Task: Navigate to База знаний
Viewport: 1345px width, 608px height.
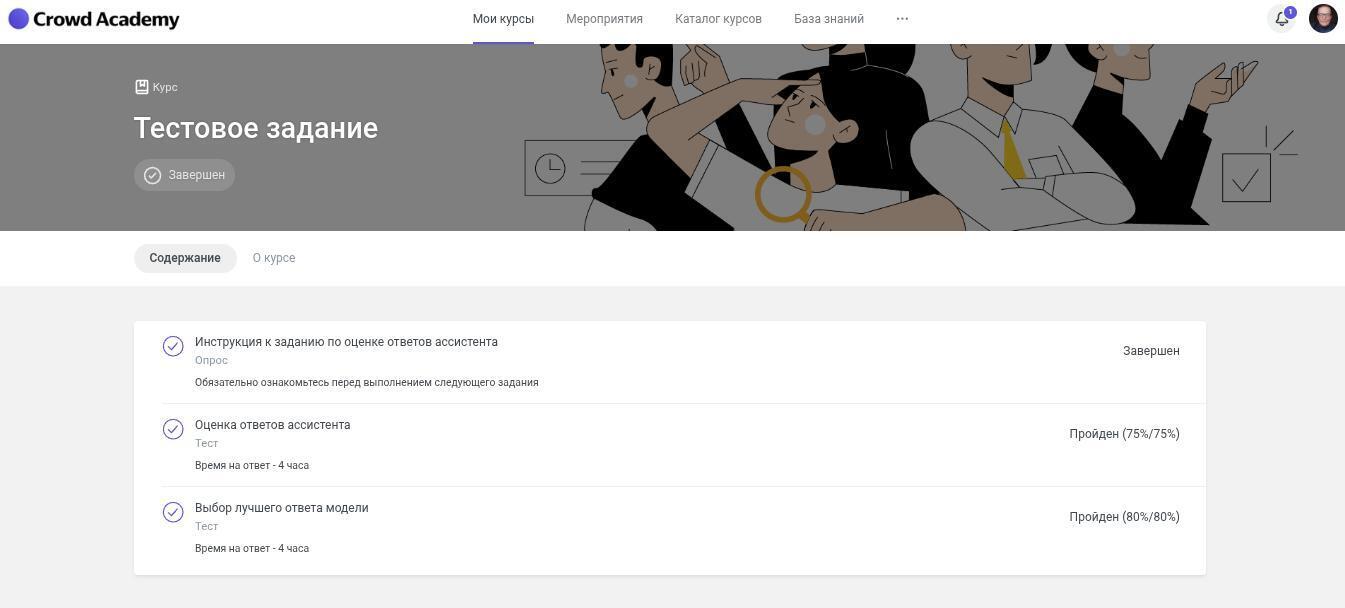Action: [x=828, y=19]
